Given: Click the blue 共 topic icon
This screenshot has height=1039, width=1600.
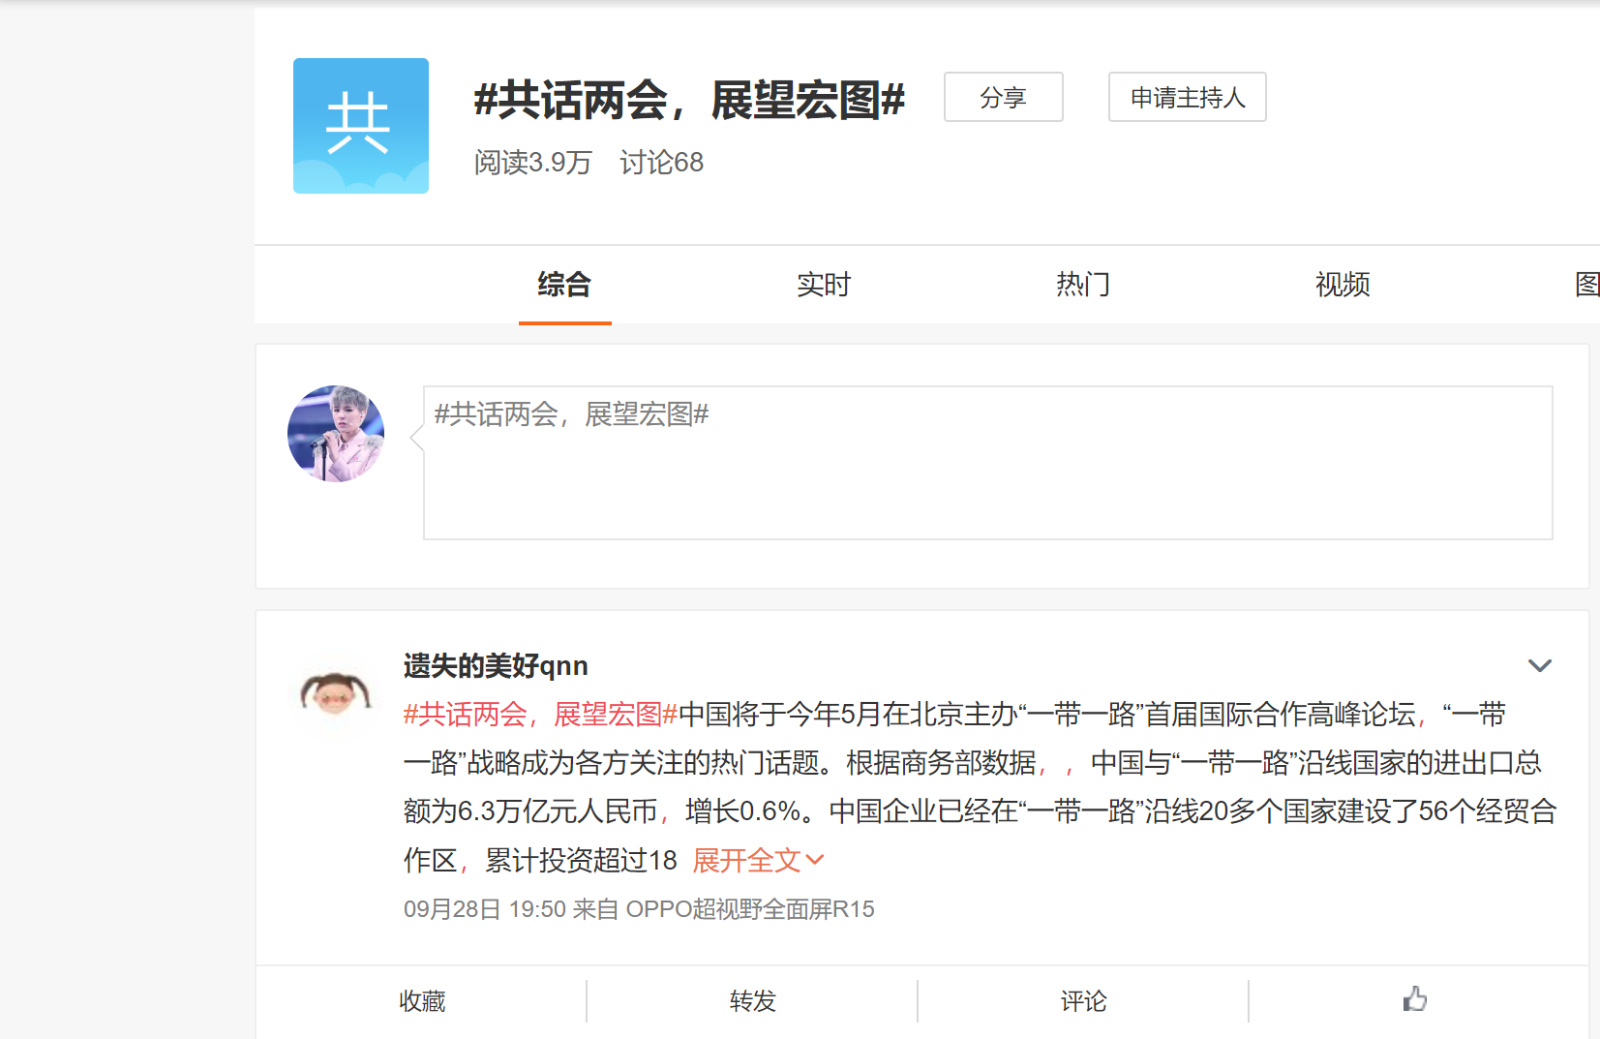Looking at the screenshot, I should (x=360, y=126).
